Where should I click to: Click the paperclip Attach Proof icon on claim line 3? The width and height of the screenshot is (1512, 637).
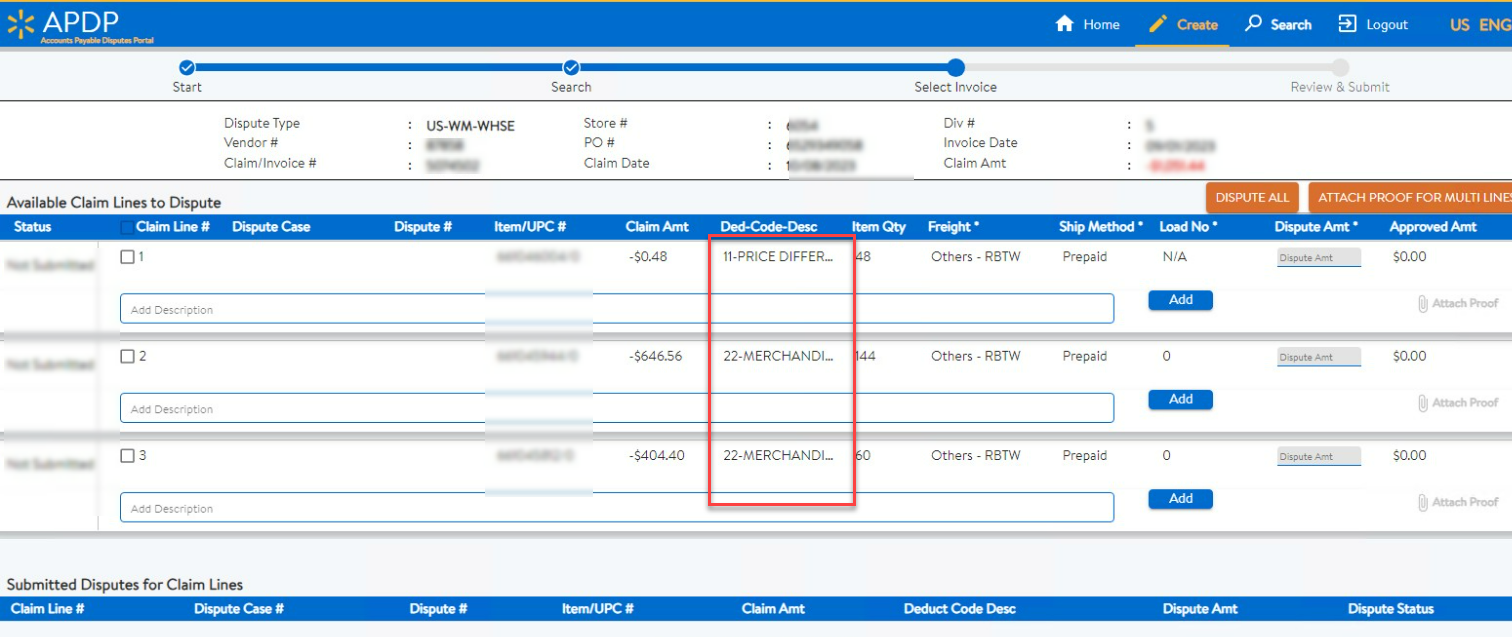click(x=1423, y=501)
